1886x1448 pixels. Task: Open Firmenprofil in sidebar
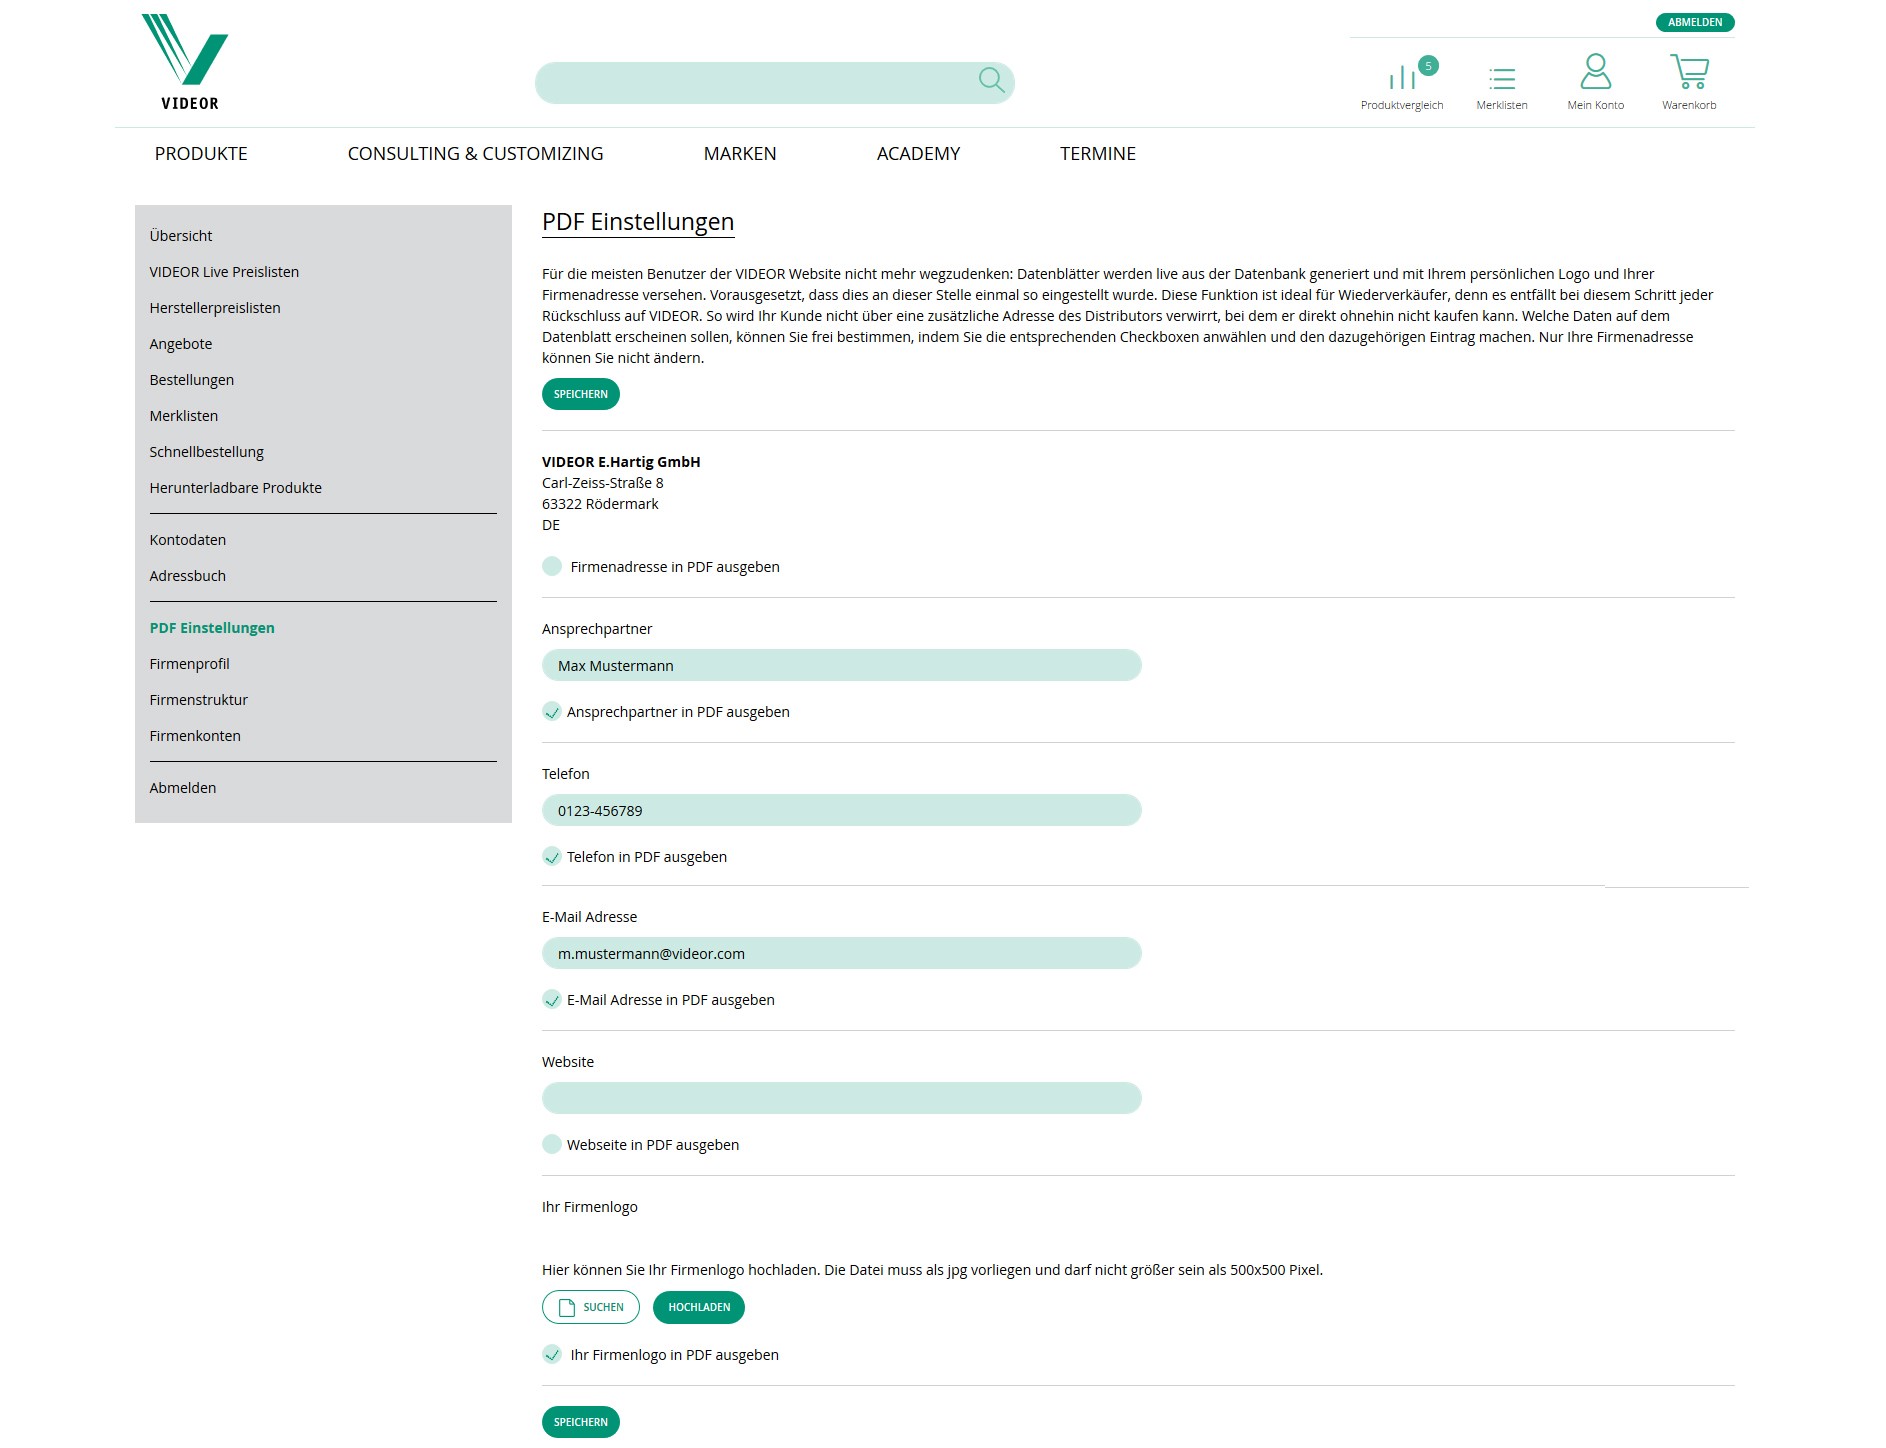(190, 664)
